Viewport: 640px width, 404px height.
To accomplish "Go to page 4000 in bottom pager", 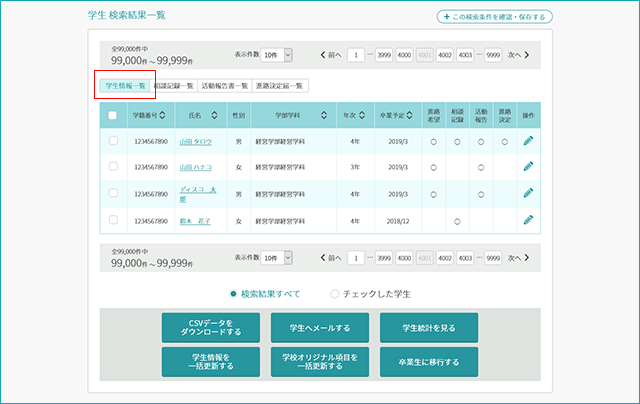I will tap(404, 258).
